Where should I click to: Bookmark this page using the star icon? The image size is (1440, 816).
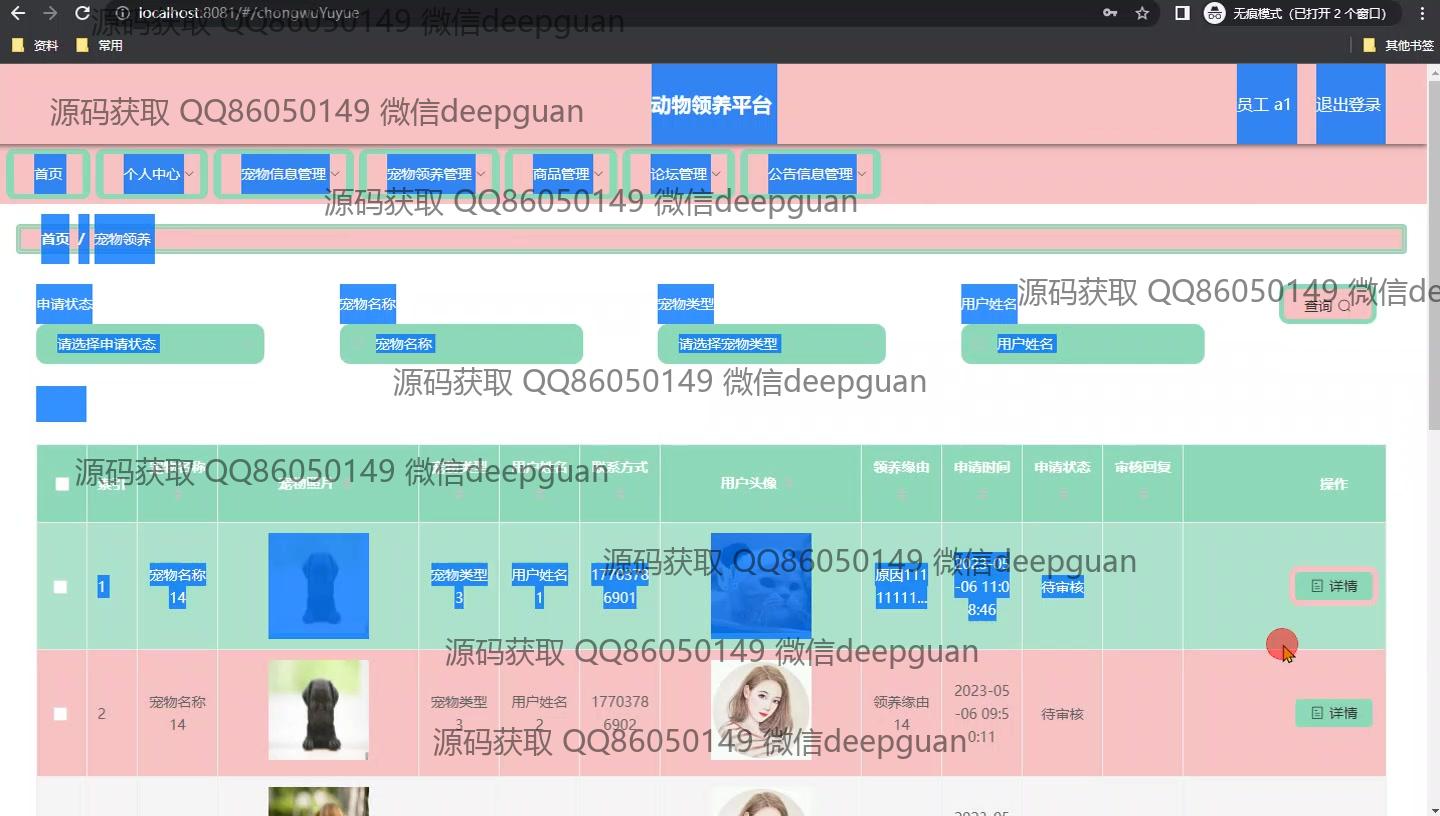pos(1142,13)
